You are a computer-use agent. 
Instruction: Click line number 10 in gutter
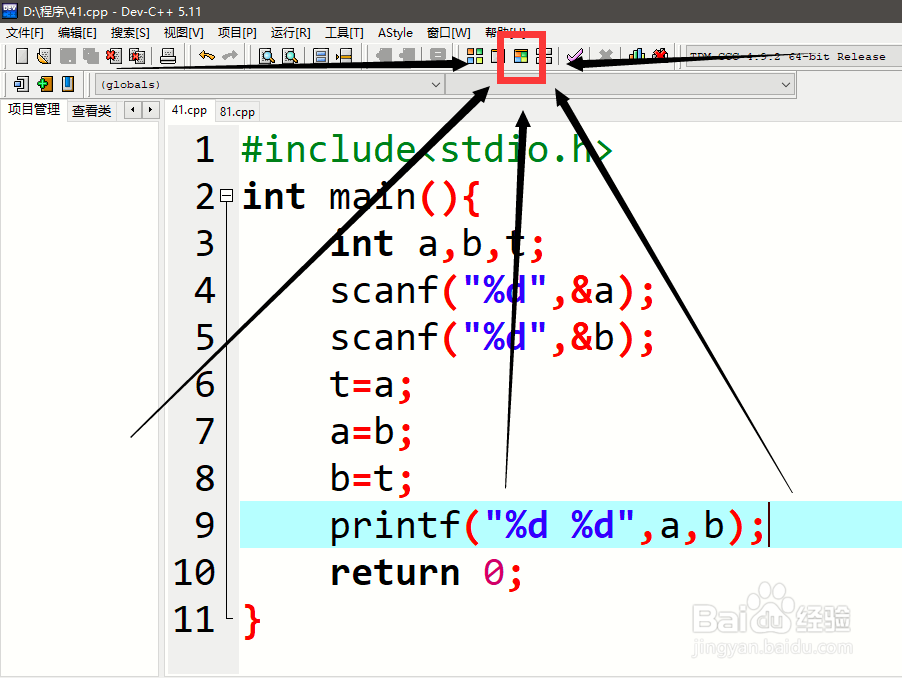click(x=194, y=572)
